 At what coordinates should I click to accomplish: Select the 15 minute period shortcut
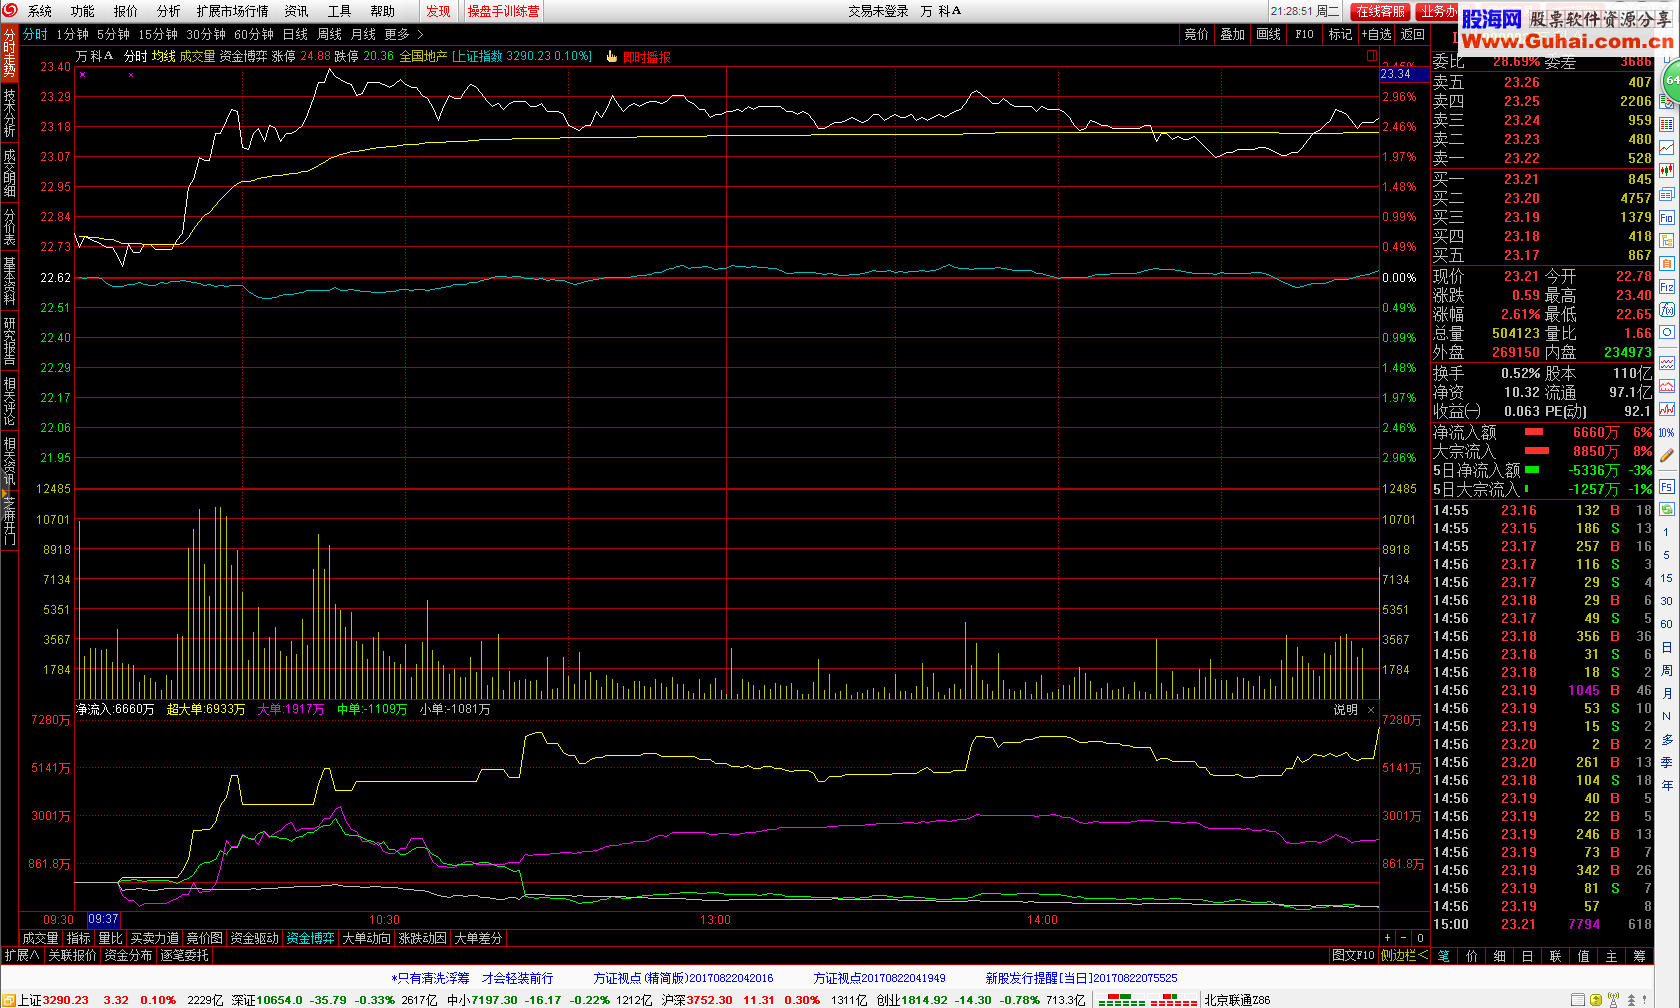click(x=1667, y=578)
